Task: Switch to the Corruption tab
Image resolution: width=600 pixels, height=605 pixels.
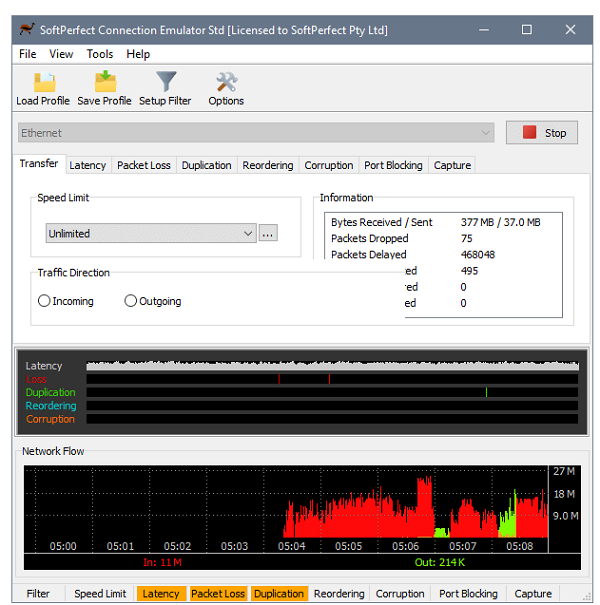Action: pos(329,165)
